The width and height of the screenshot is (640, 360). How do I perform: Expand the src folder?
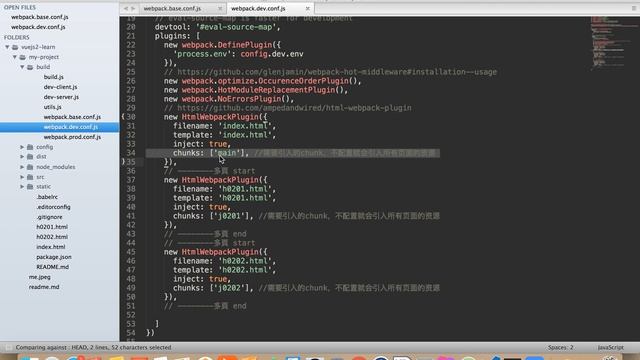point(22,177)
